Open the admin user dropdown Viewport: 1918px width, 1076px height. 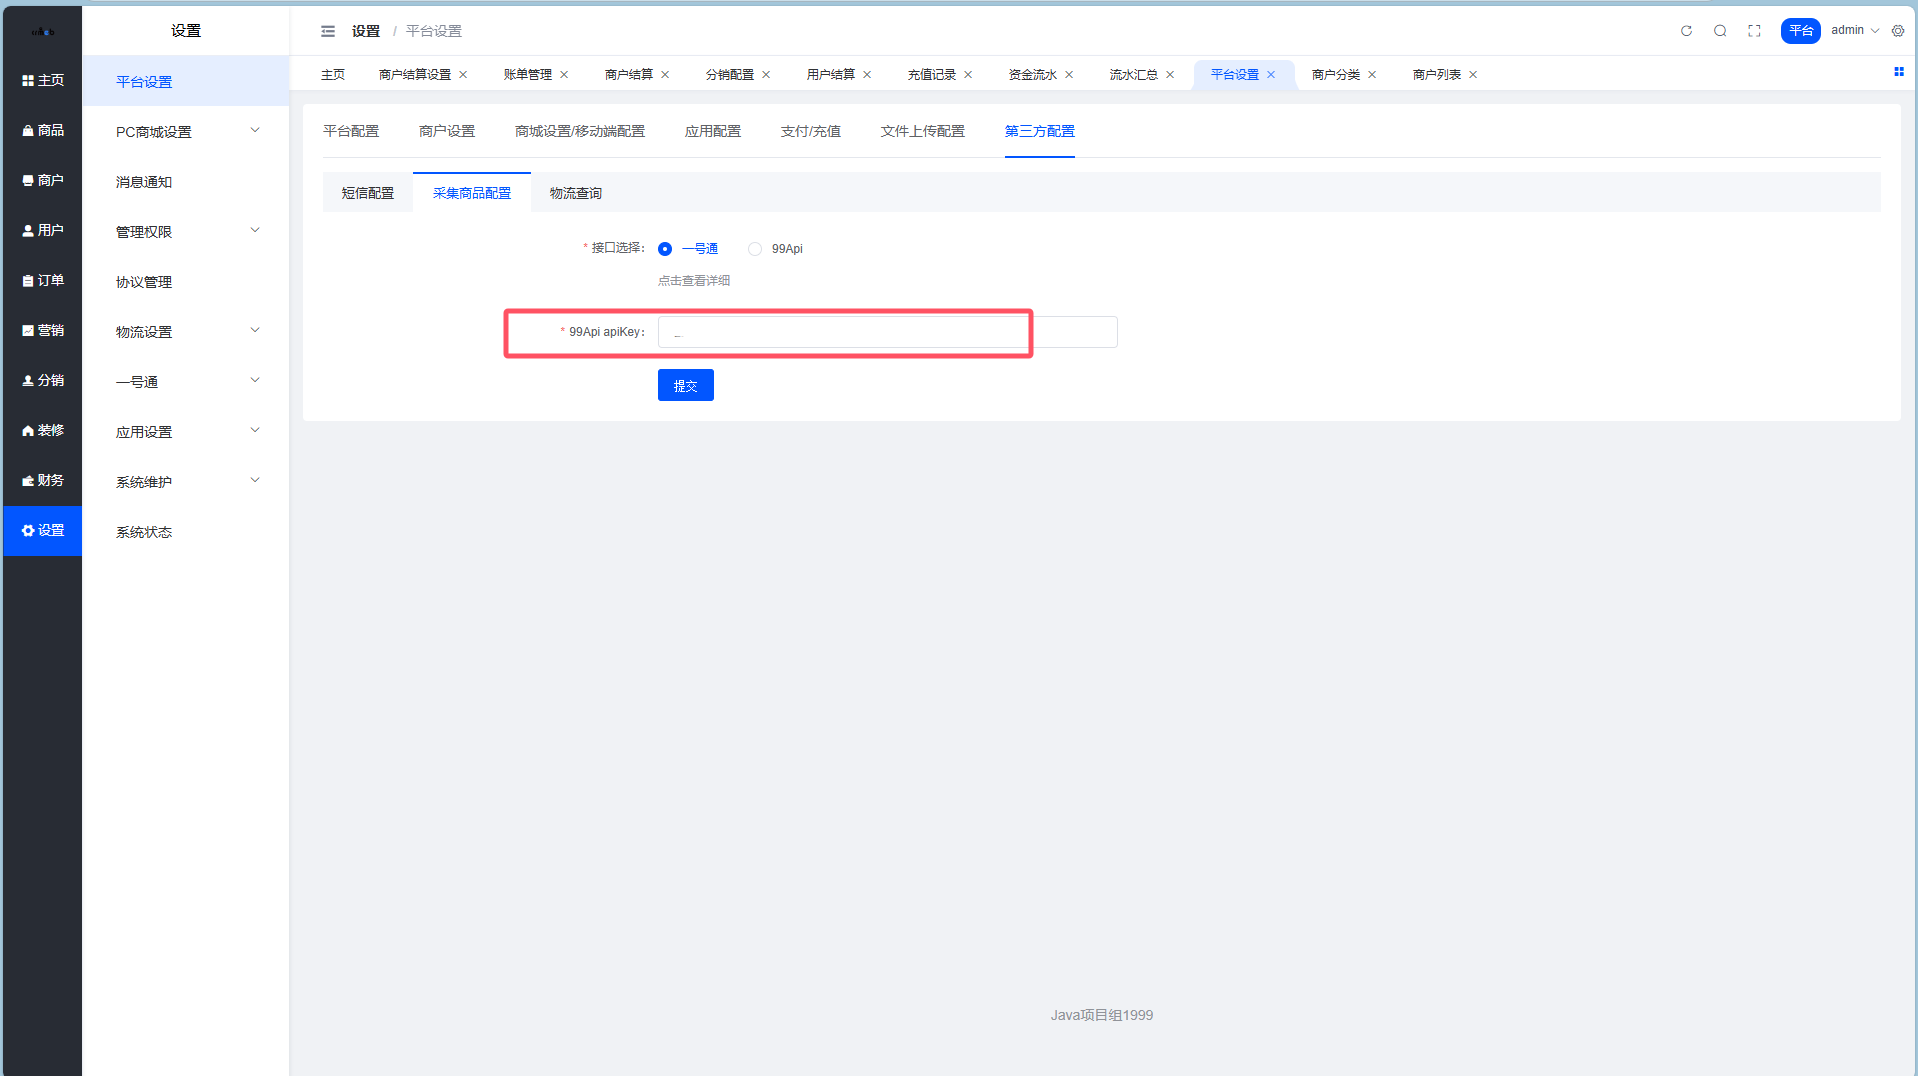1854,30
